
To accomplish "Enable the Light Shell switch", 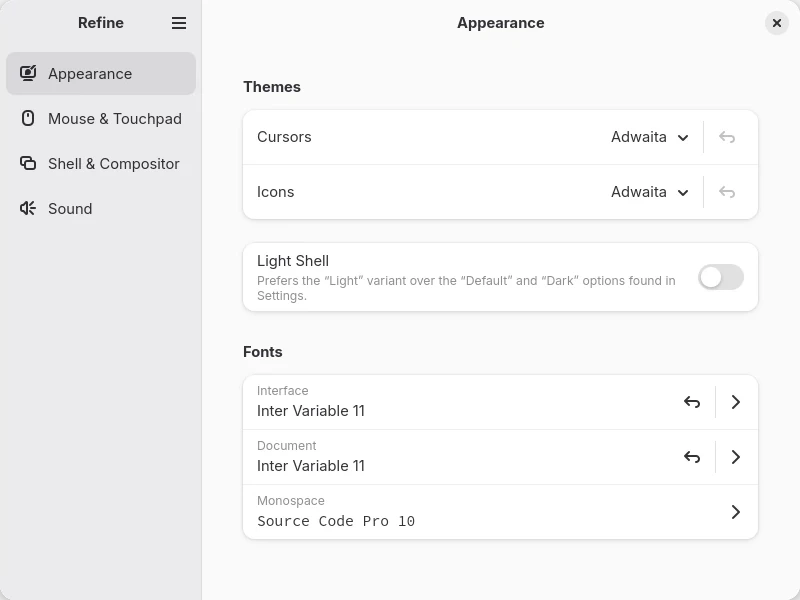I will click(720, 277).
